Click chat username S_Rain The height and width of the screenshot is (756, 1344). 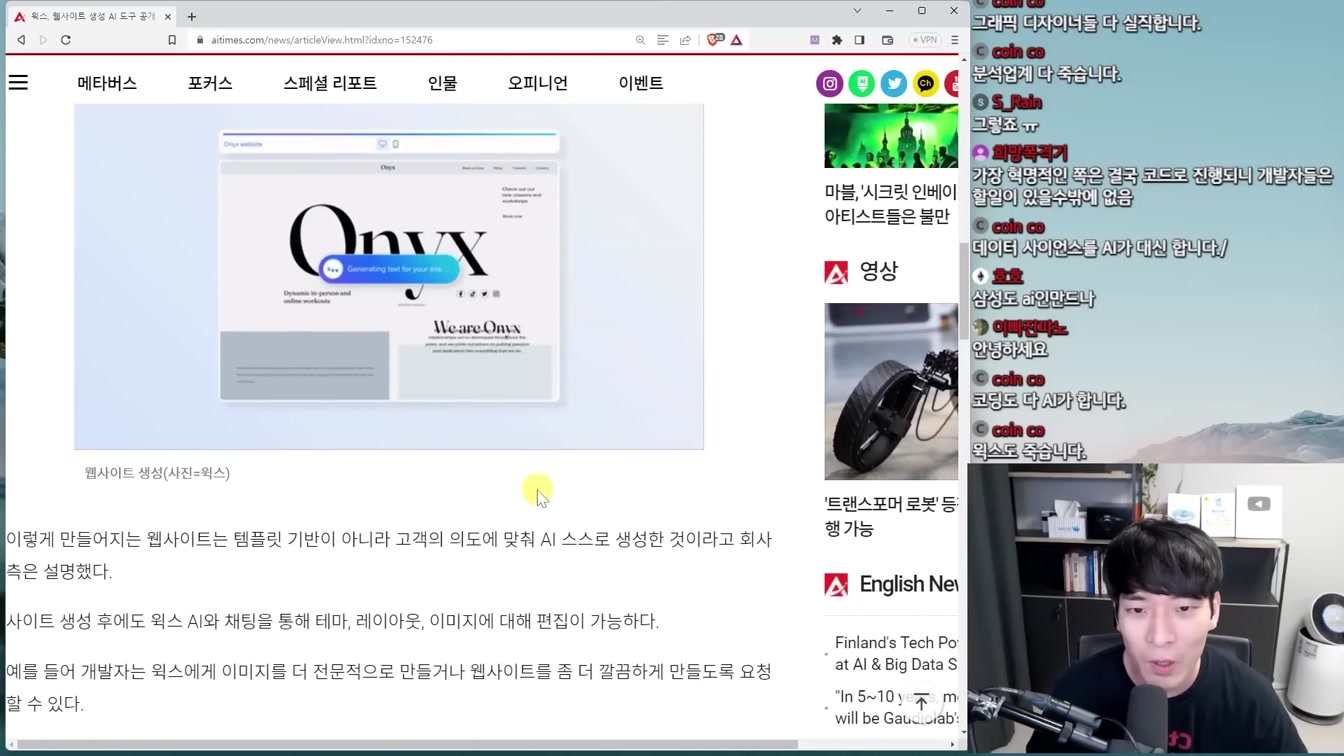1017,102
